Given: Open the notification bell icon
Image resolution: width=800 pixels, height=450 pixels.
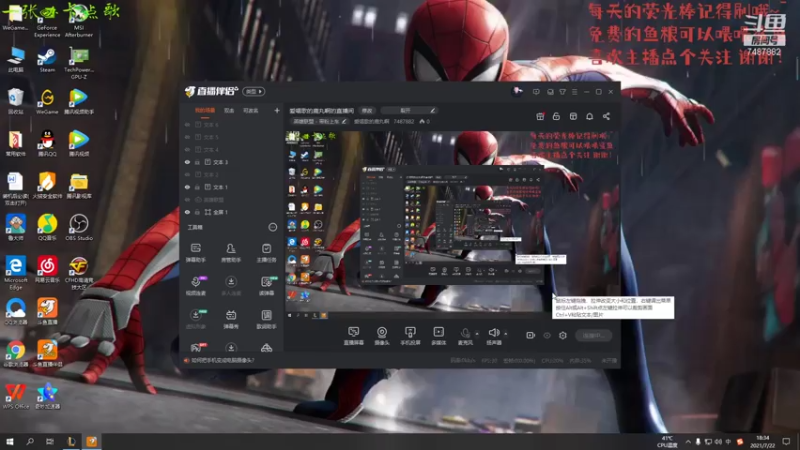Looking at the screenshot, I should pyautogui.click(x=589, y=116).
